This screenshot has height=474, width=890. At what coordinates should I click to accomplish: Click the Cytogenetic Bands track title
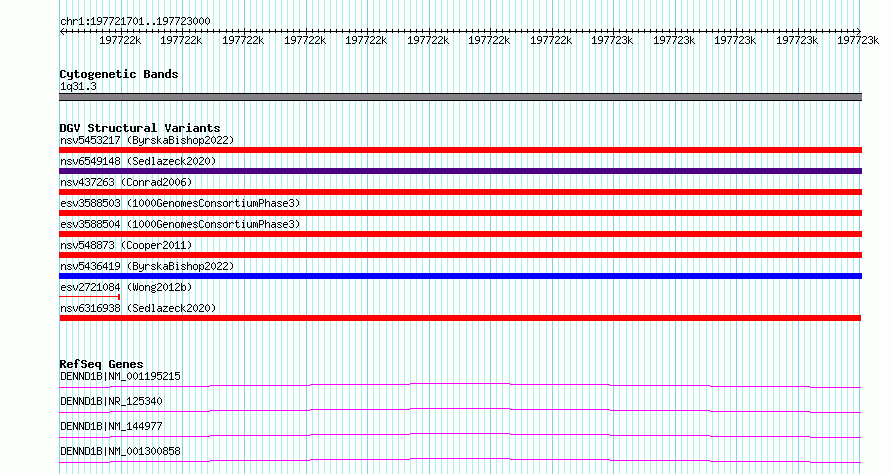tap(119, 74)
